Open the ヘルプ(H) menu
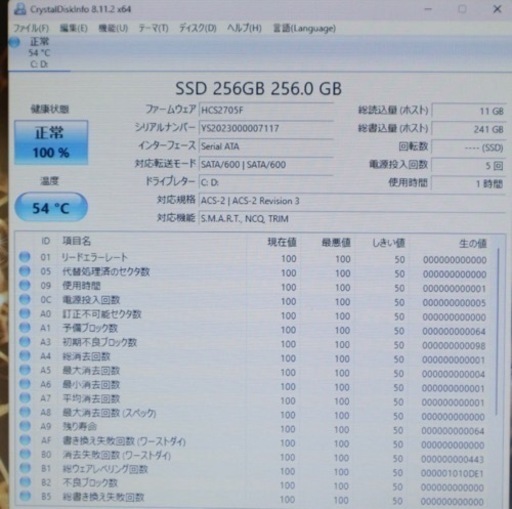The width and height of the screenshot is (512, 509). 244,28
